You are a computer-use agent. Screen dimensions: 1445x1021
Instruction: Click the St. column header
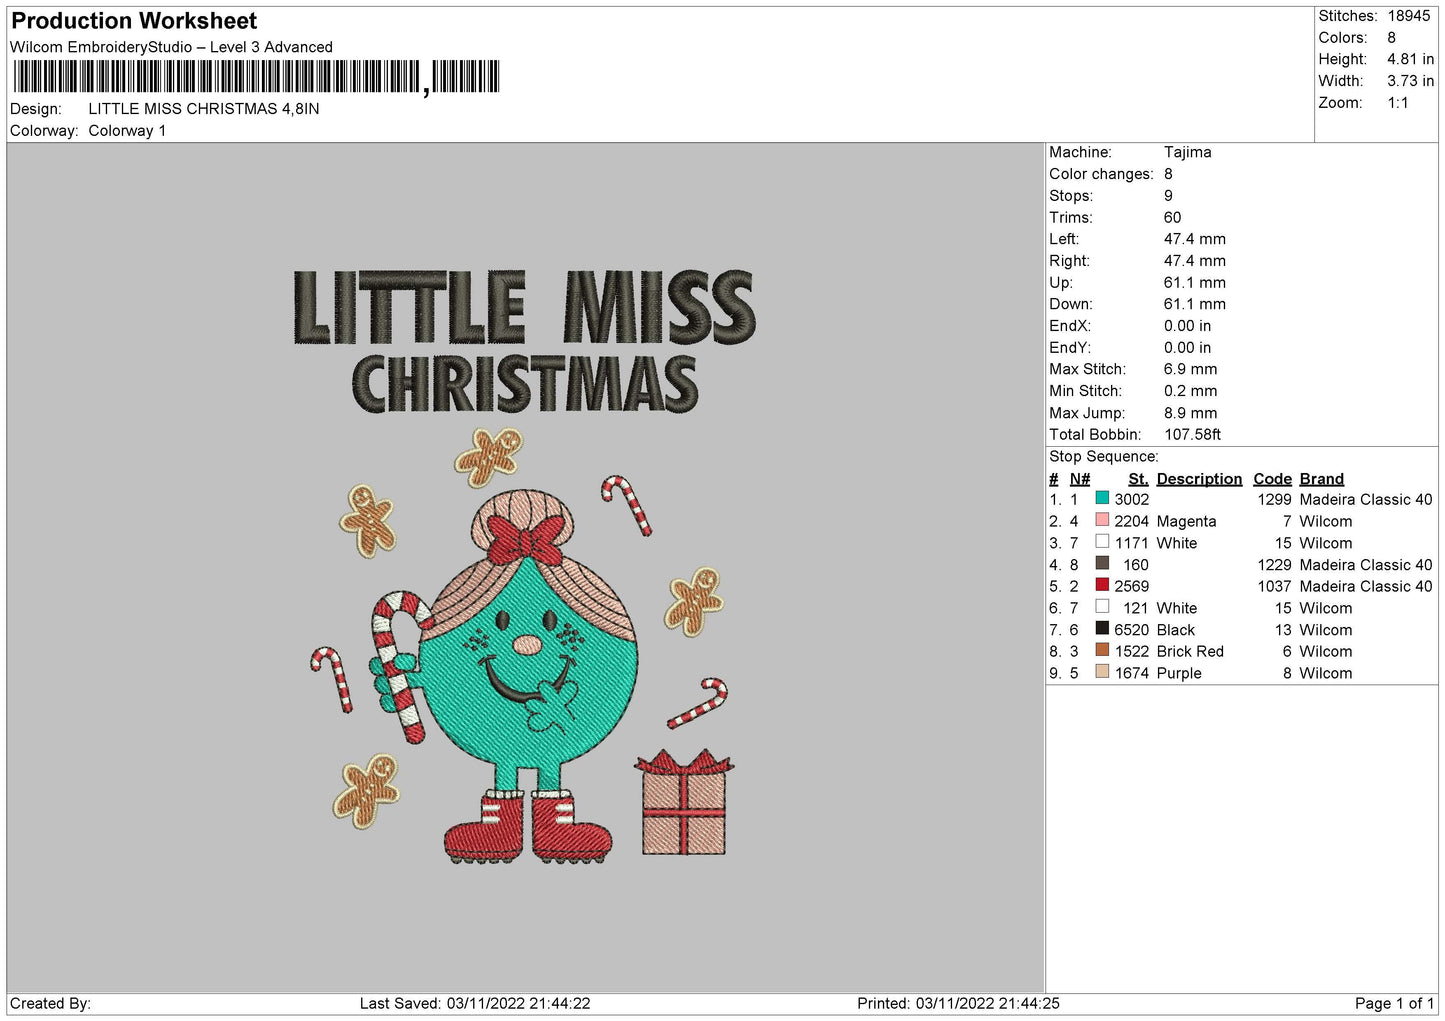pyautogui.click(x=1138, y=479)
